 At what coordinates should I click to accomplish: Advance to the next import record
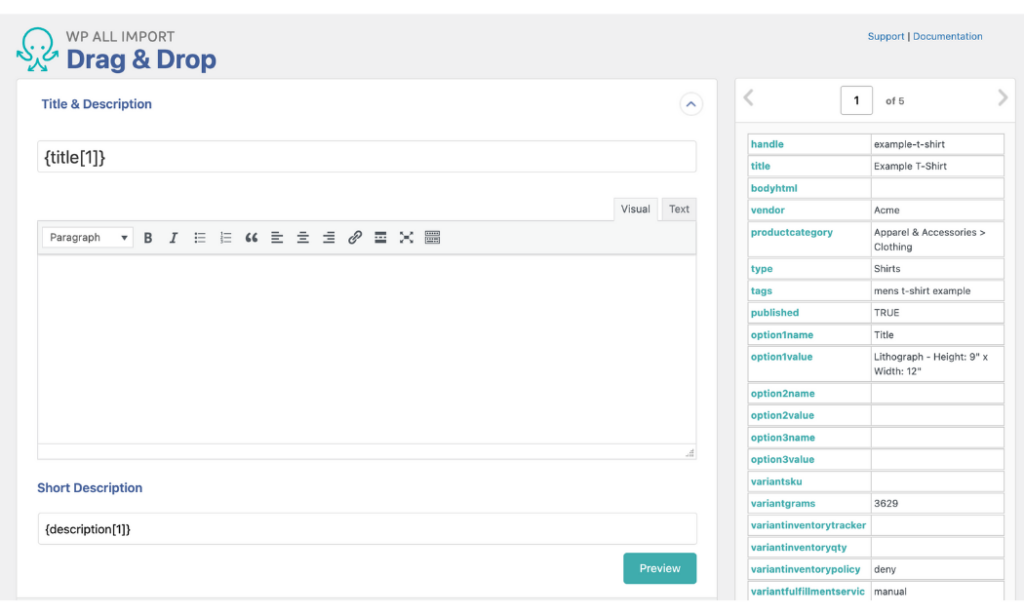pos(1002,97)
